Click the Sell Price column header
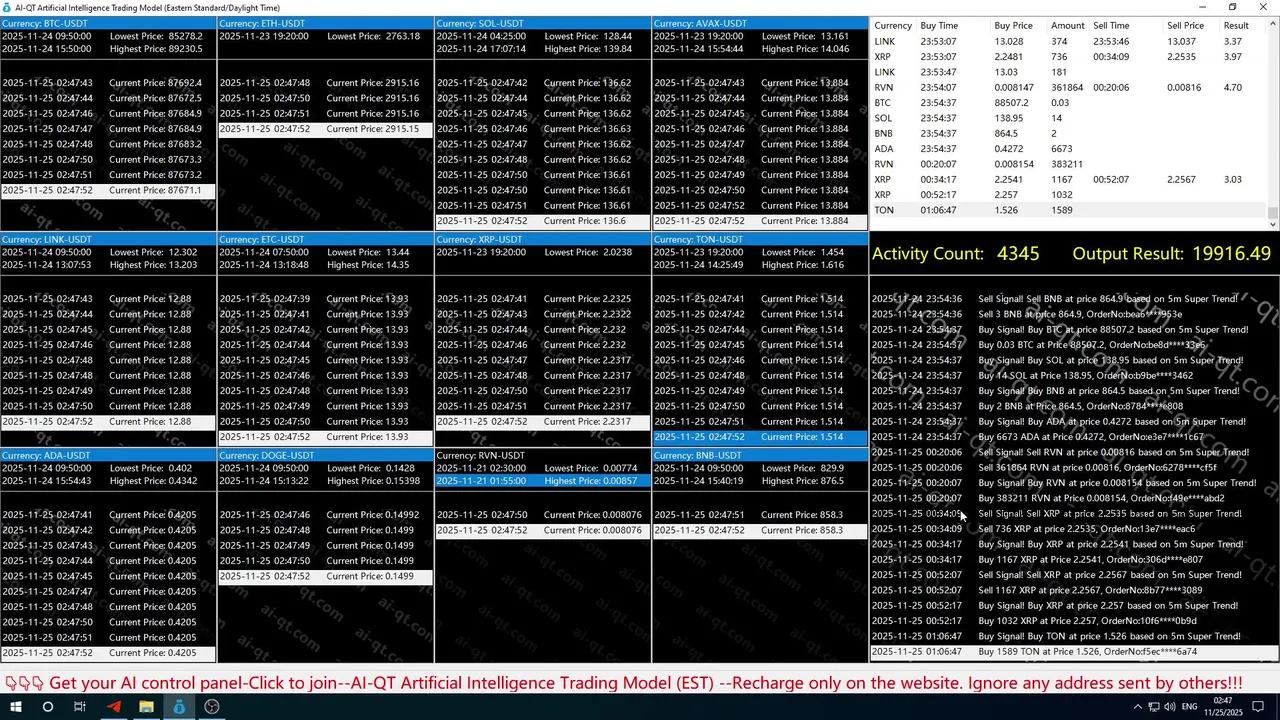Screen dimensions: 1280x720 [x=1185, y=25]
